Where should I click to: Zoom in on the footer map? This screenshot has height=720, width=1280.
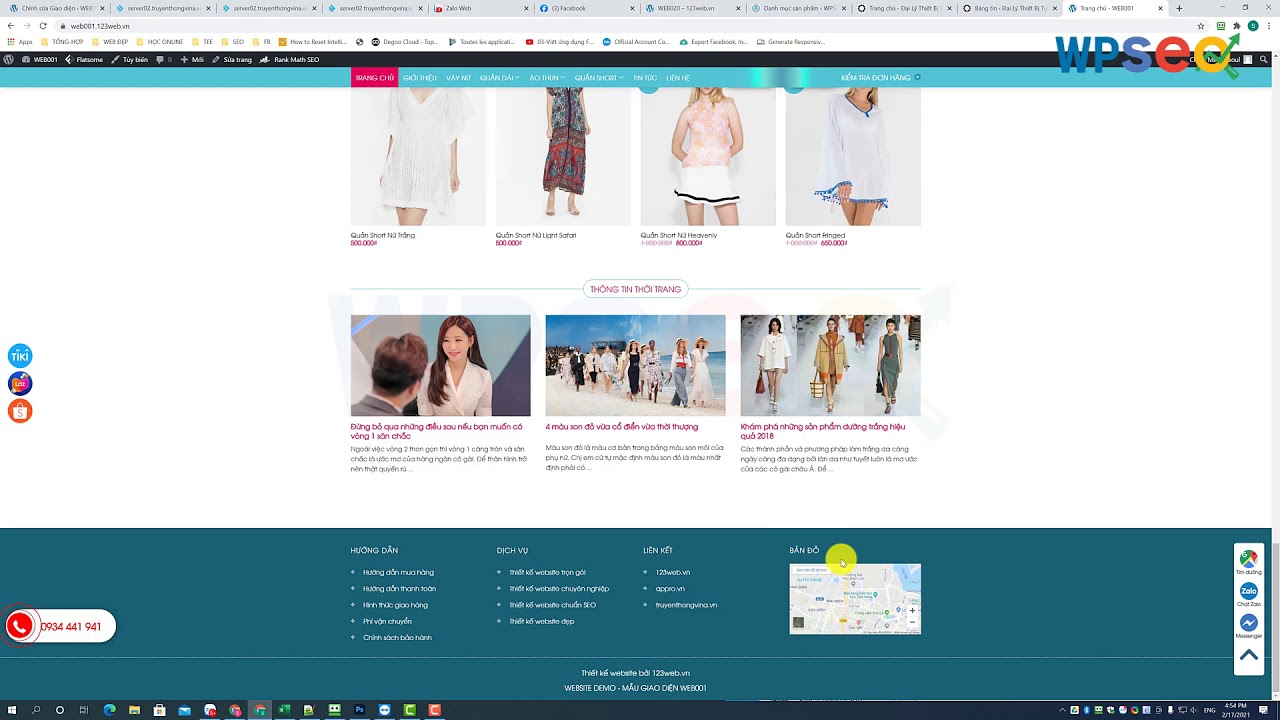912,610
